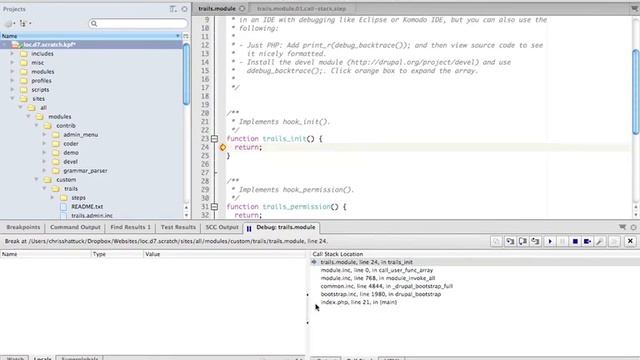Click the Step Over debug button
This screenshot has width=640, height=360.
click(522, 241)
